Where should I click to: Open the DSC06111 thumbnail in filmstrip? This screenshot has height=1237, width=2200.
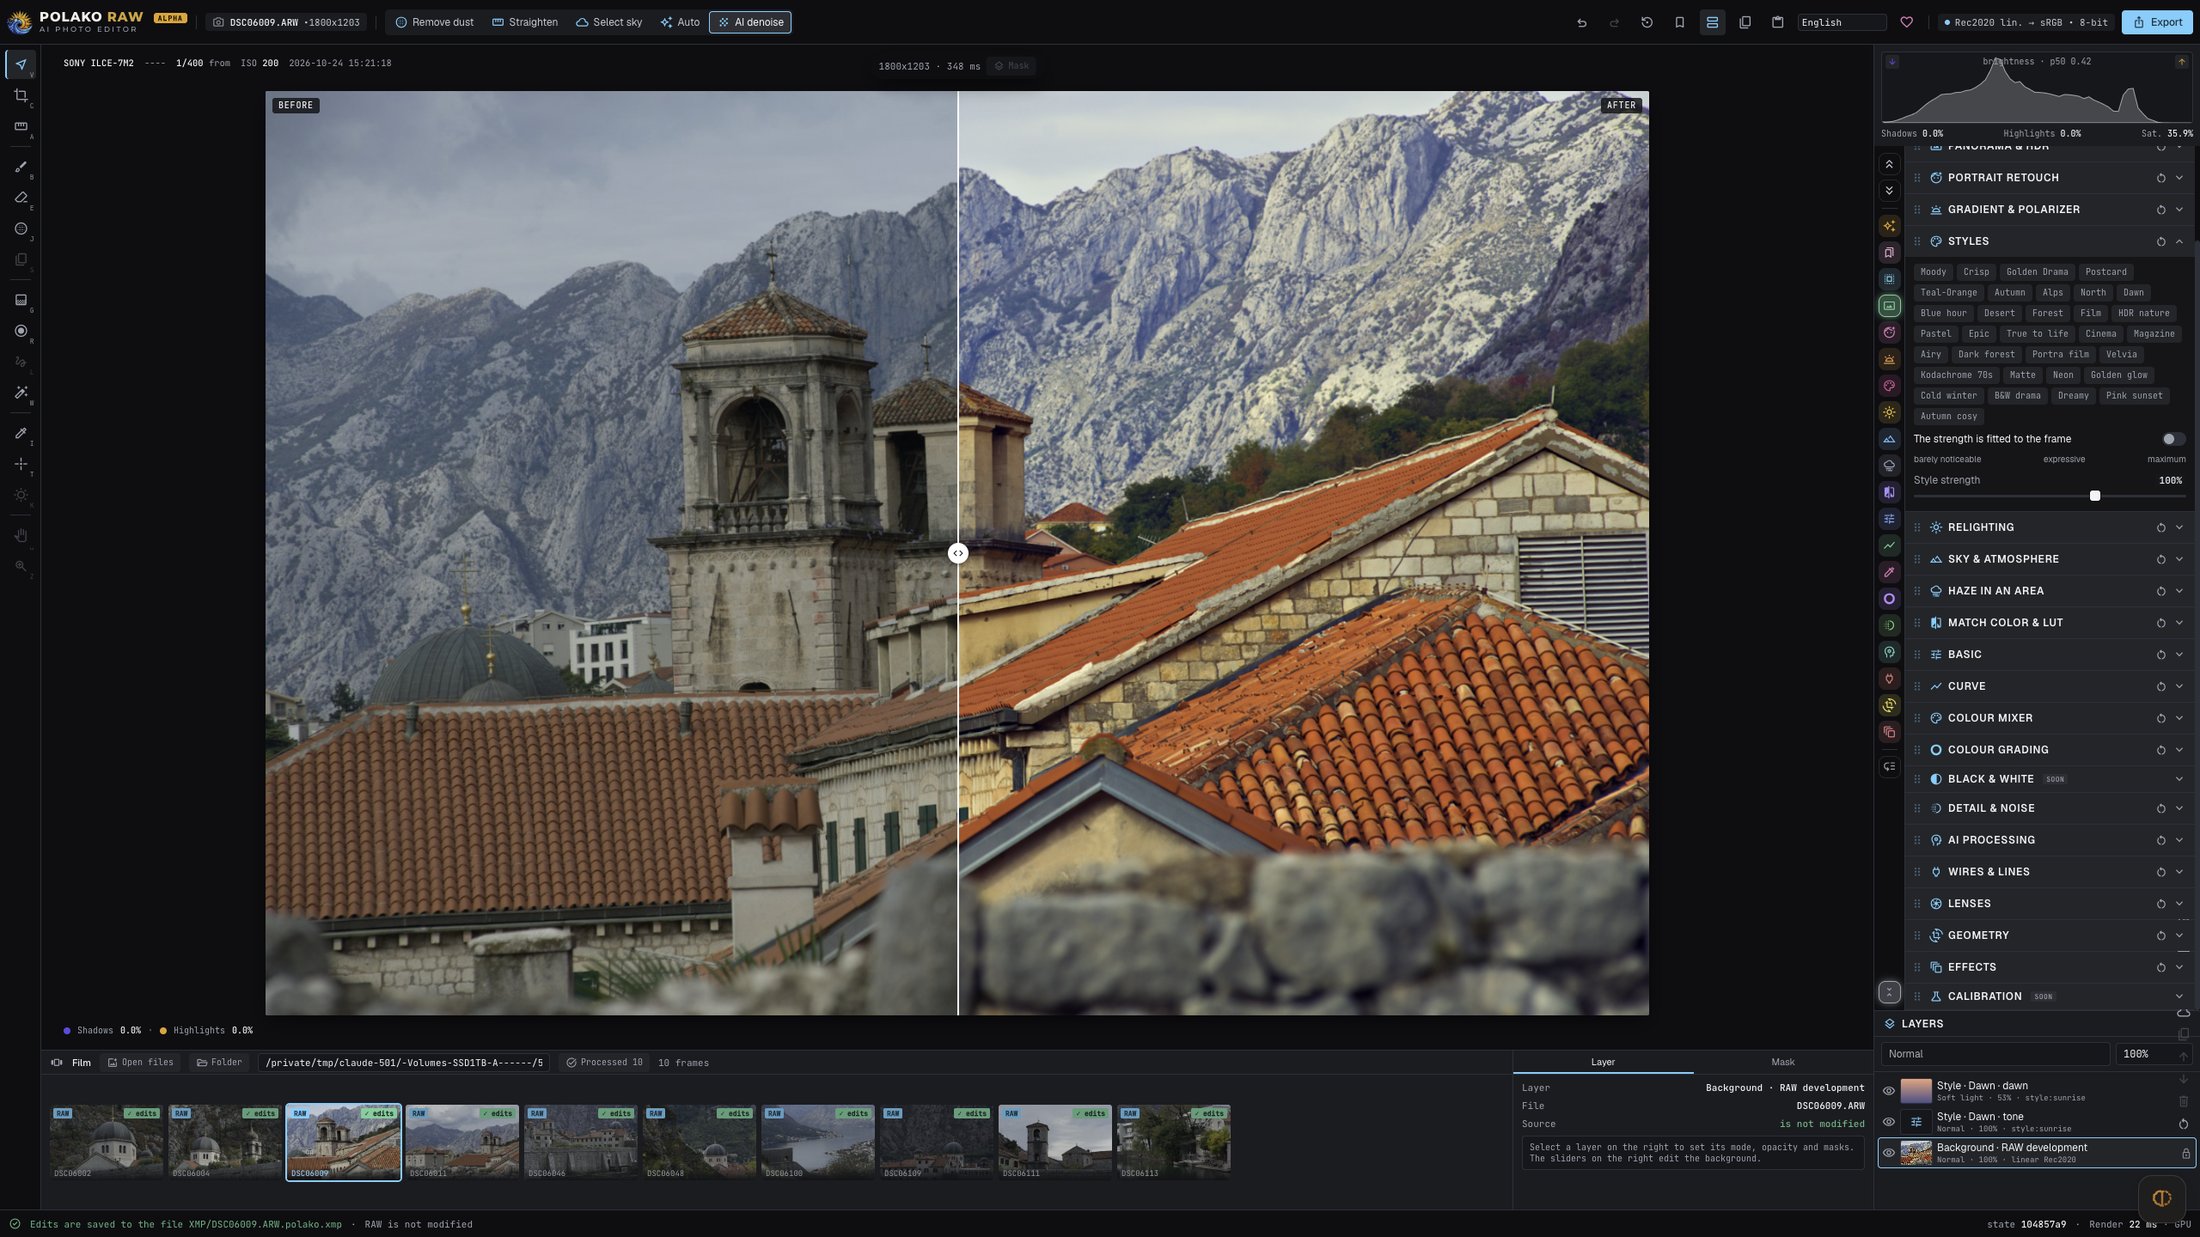1054,1142
